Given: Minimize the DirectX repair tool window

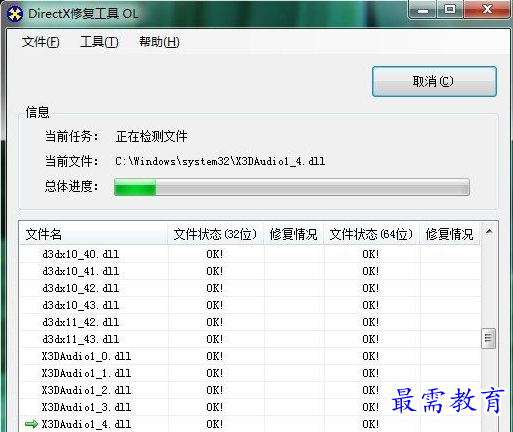Looking at the screenshot, I should 423,10.
